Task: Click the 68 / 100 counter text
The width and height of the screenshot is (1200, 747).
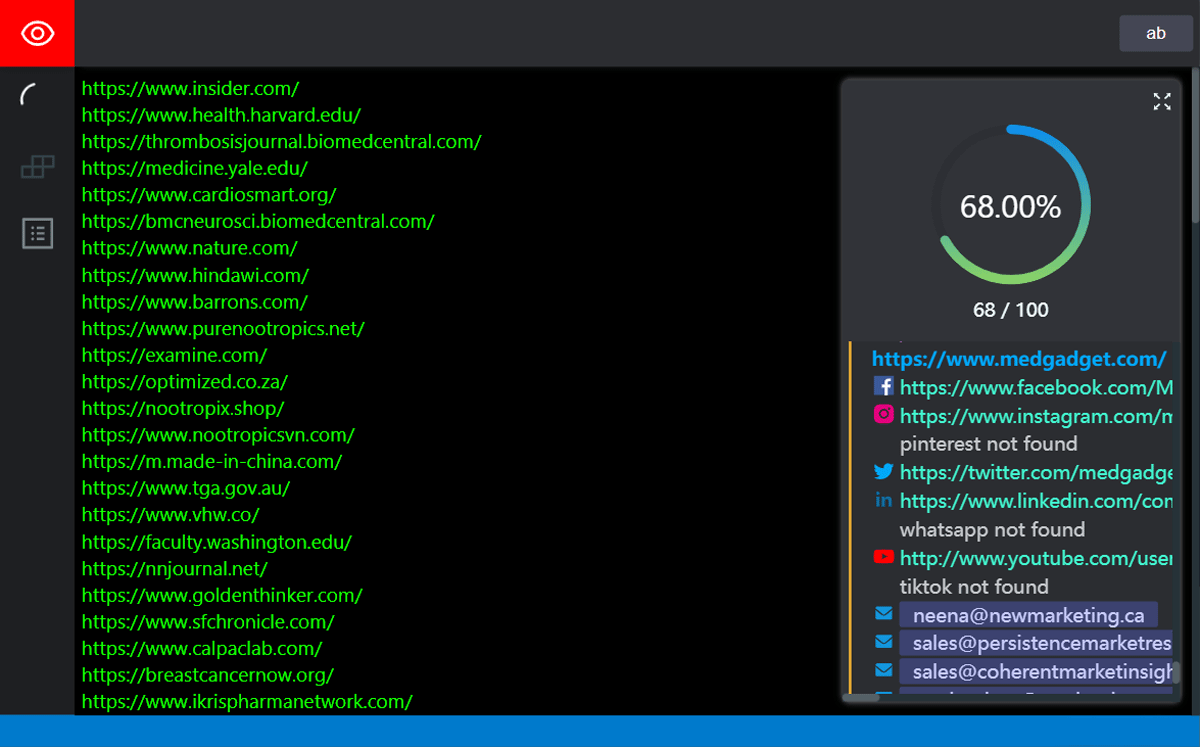Action: (1011, 310)
